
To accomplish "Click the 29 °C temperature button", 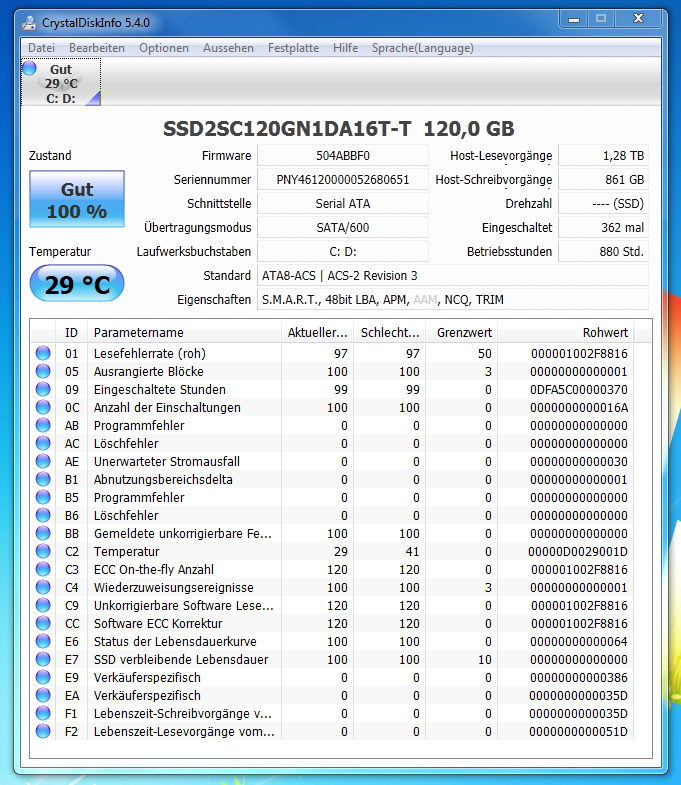I will click(x=77, y=283).
